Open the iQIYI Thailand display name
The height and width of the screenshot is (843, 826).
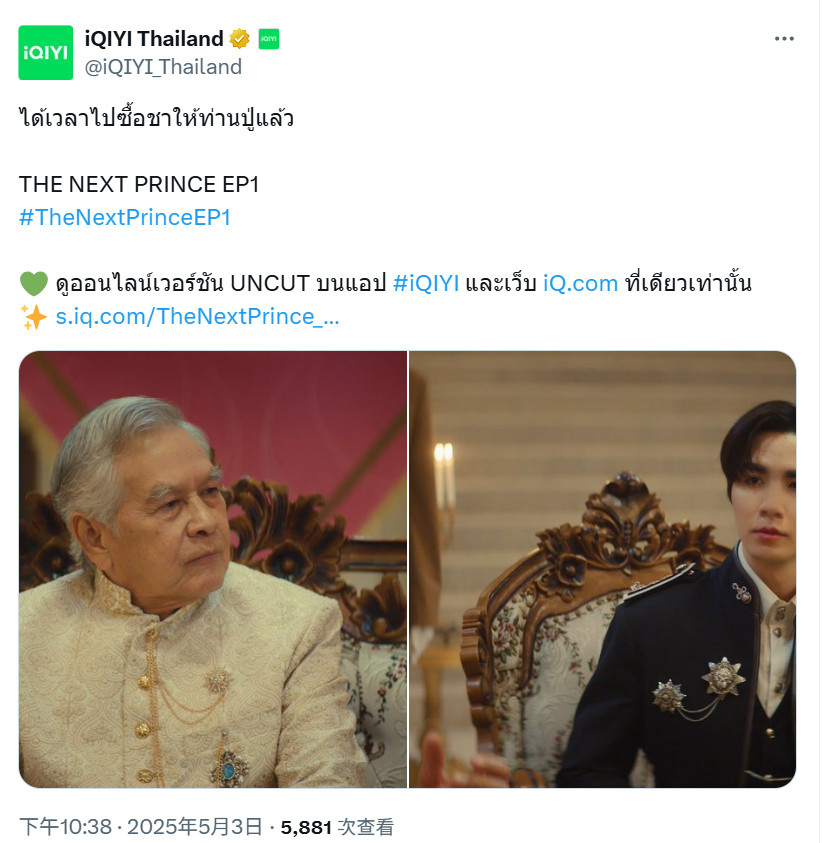coord(154,39)
